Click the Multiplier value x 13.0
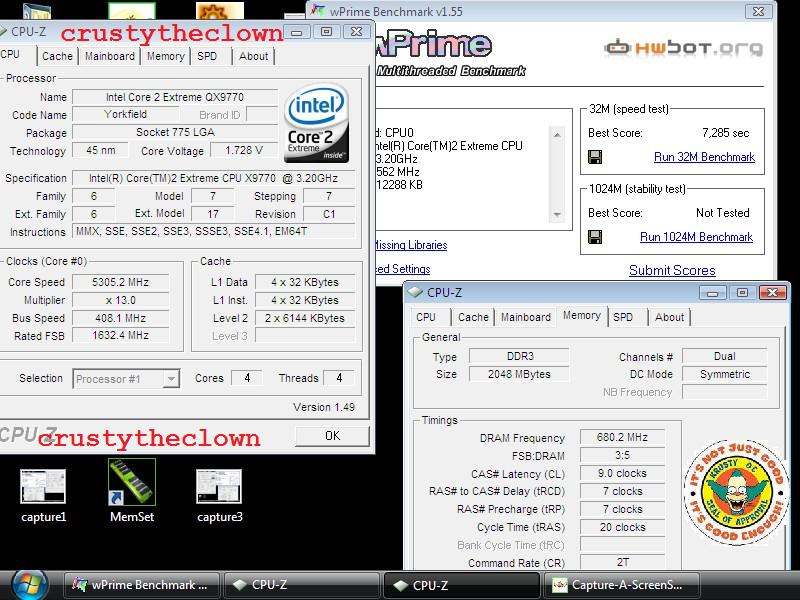 click(x=120, y=300)
